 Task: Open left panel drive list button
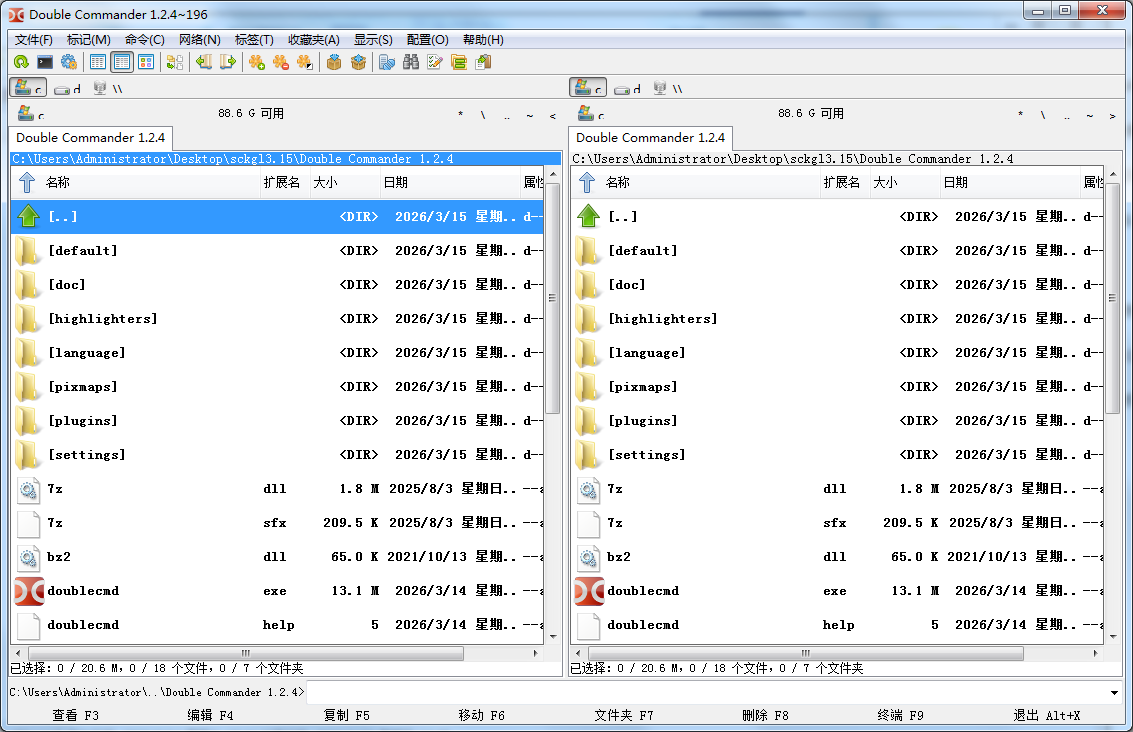27,114
